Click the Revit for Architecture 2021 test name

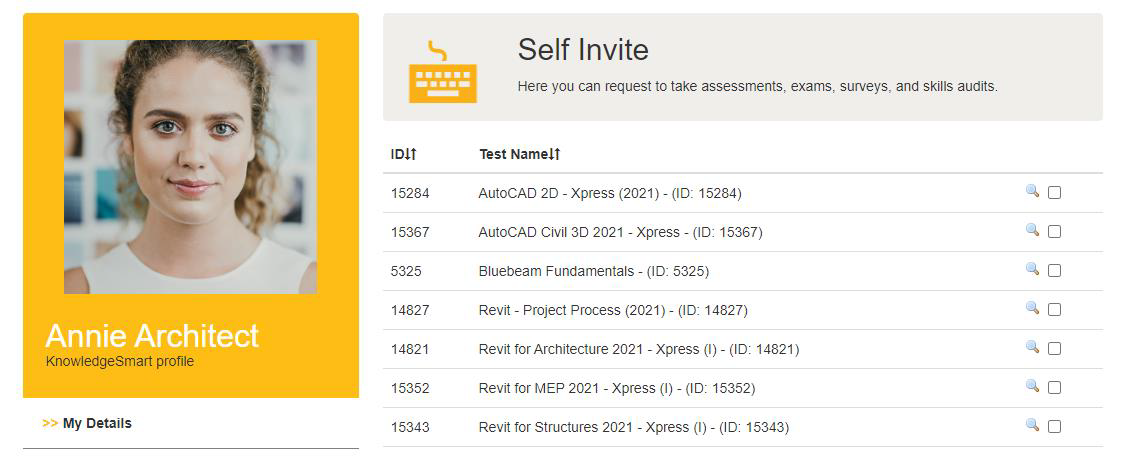tap(639, 349)
